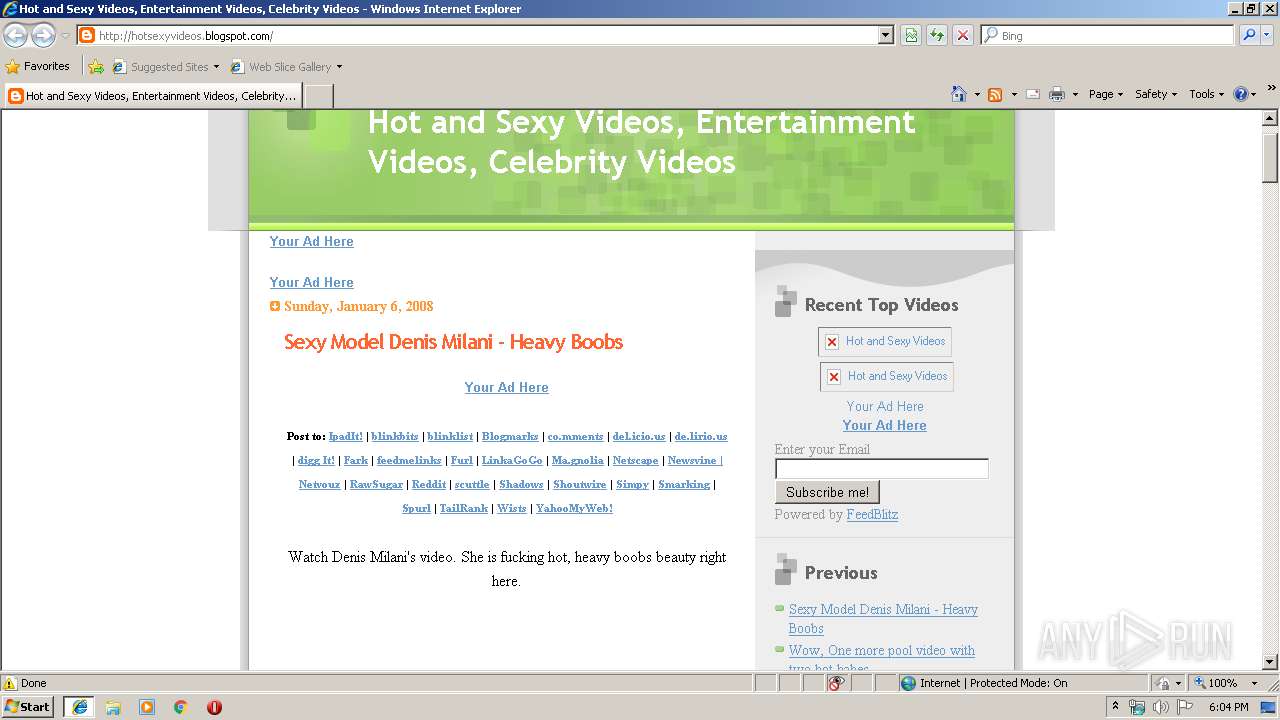This screenshot has width=1280, height=720.
Task: Open Action Center flag tray icon
Action: tap(1185, 707)
